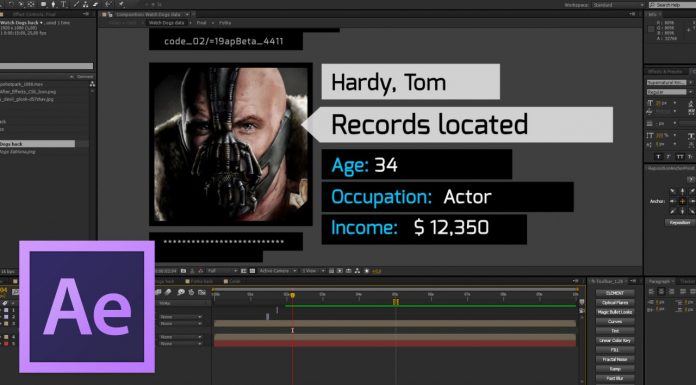696x385 pixels.
Task: Click the Fast Previews icon
Action: tap(340, 271)
